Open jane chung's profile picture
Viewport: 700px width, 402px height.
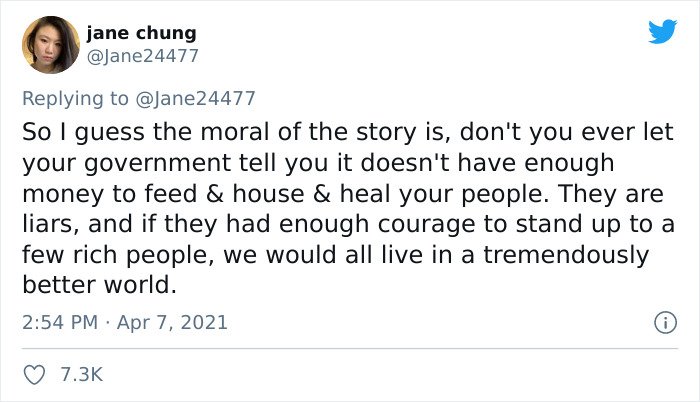[51, 45]
